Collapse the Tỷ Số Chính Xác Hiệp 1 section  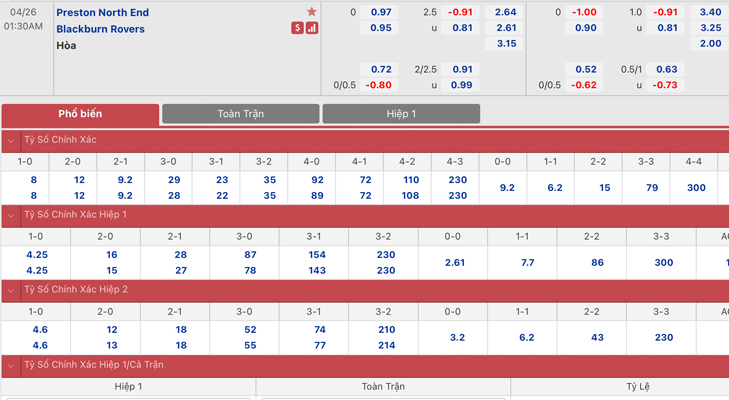(x=11, y=215)
